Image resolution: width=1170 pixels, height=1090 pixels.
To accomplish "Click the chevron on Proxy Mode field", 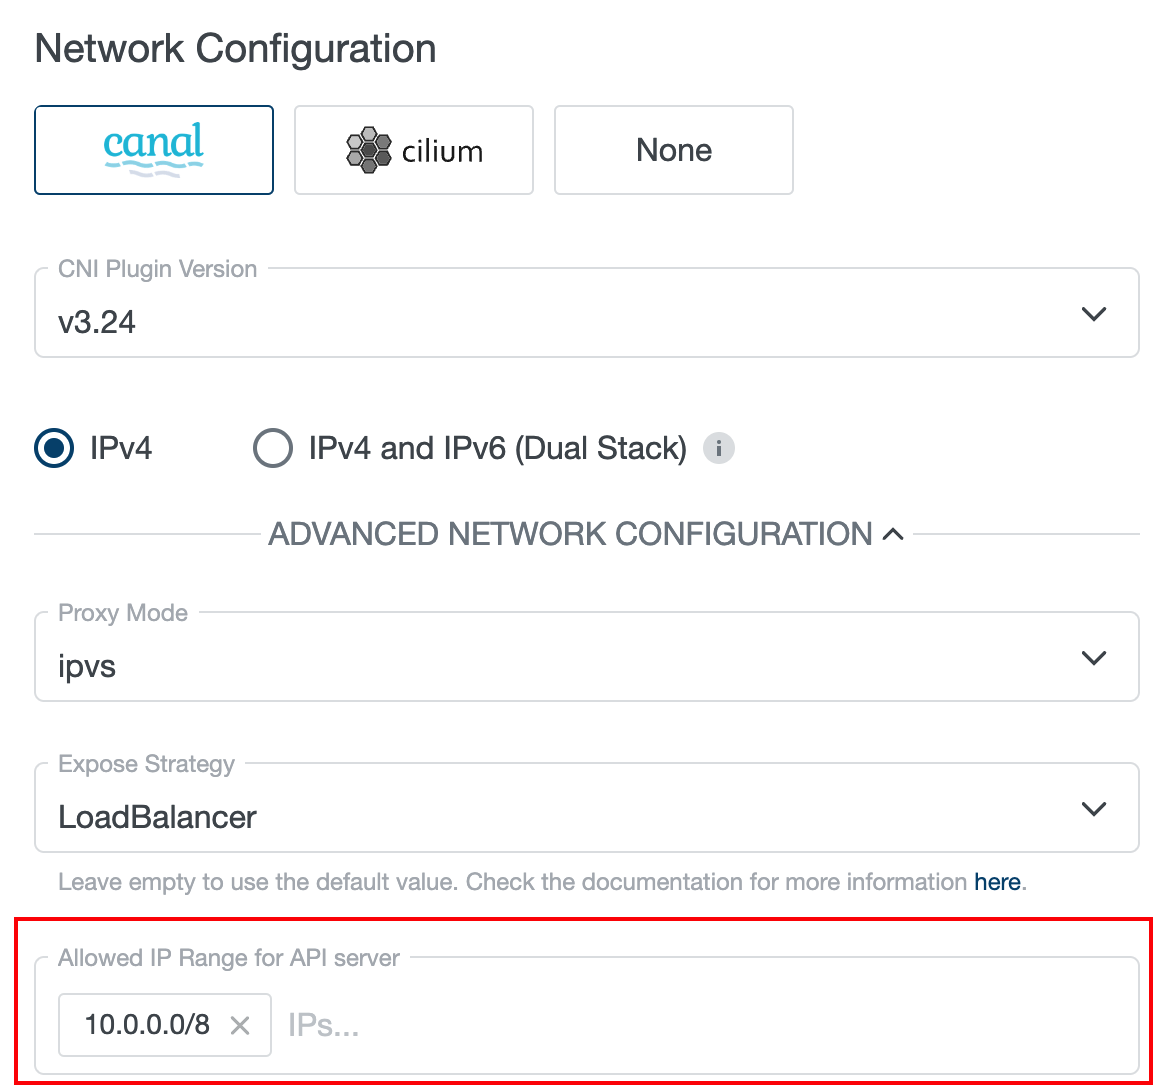I will 1093,657.
